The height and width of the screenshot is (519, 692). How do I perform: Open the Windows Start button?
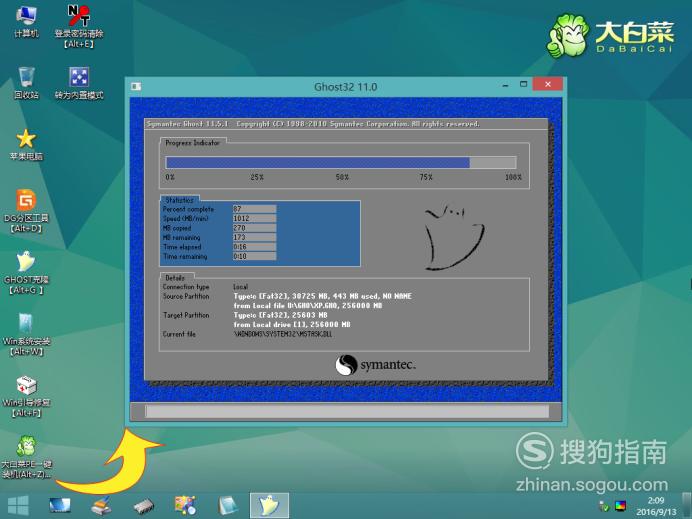point(18,505)
